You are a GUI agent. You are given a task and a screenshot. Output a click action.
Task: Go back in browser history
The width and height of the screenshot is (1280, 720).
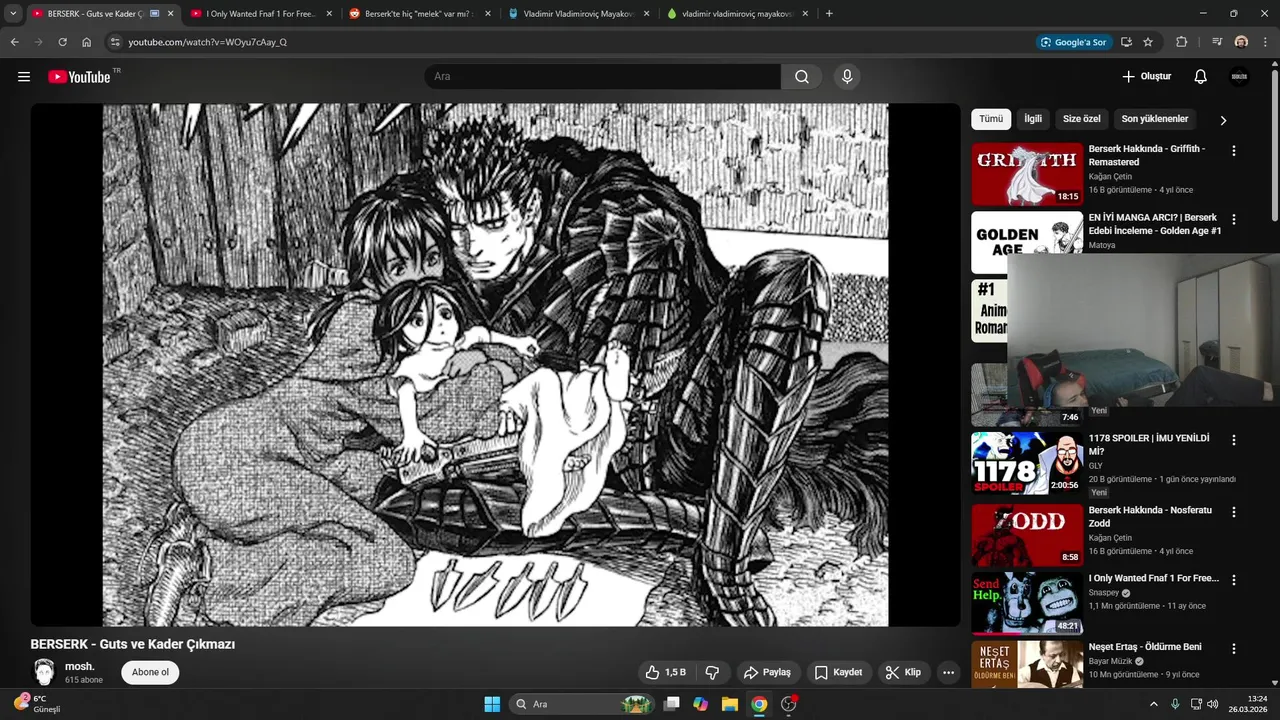[14, 42]
